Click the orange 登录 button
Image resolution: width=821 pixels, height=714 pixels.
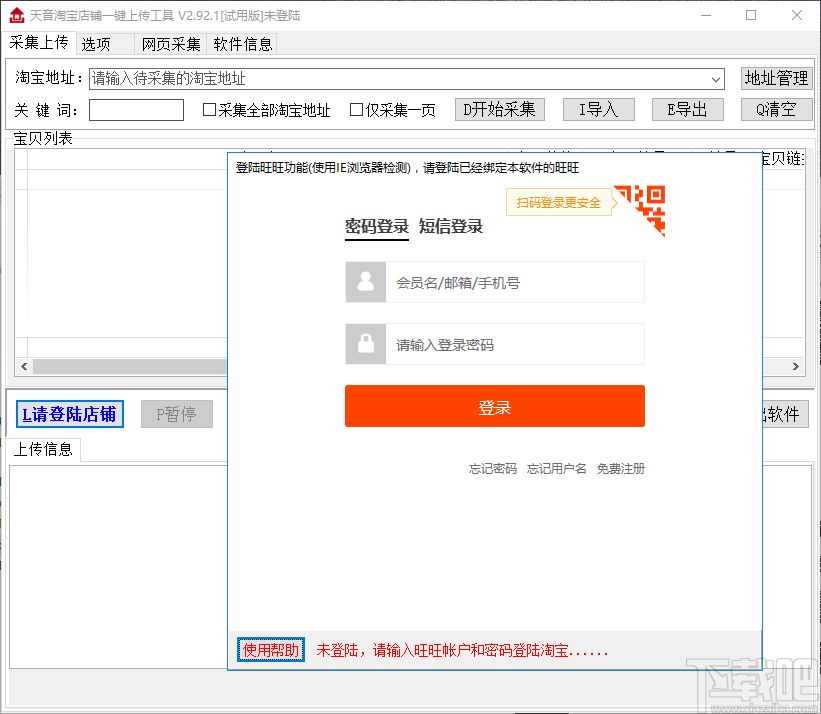494,406
